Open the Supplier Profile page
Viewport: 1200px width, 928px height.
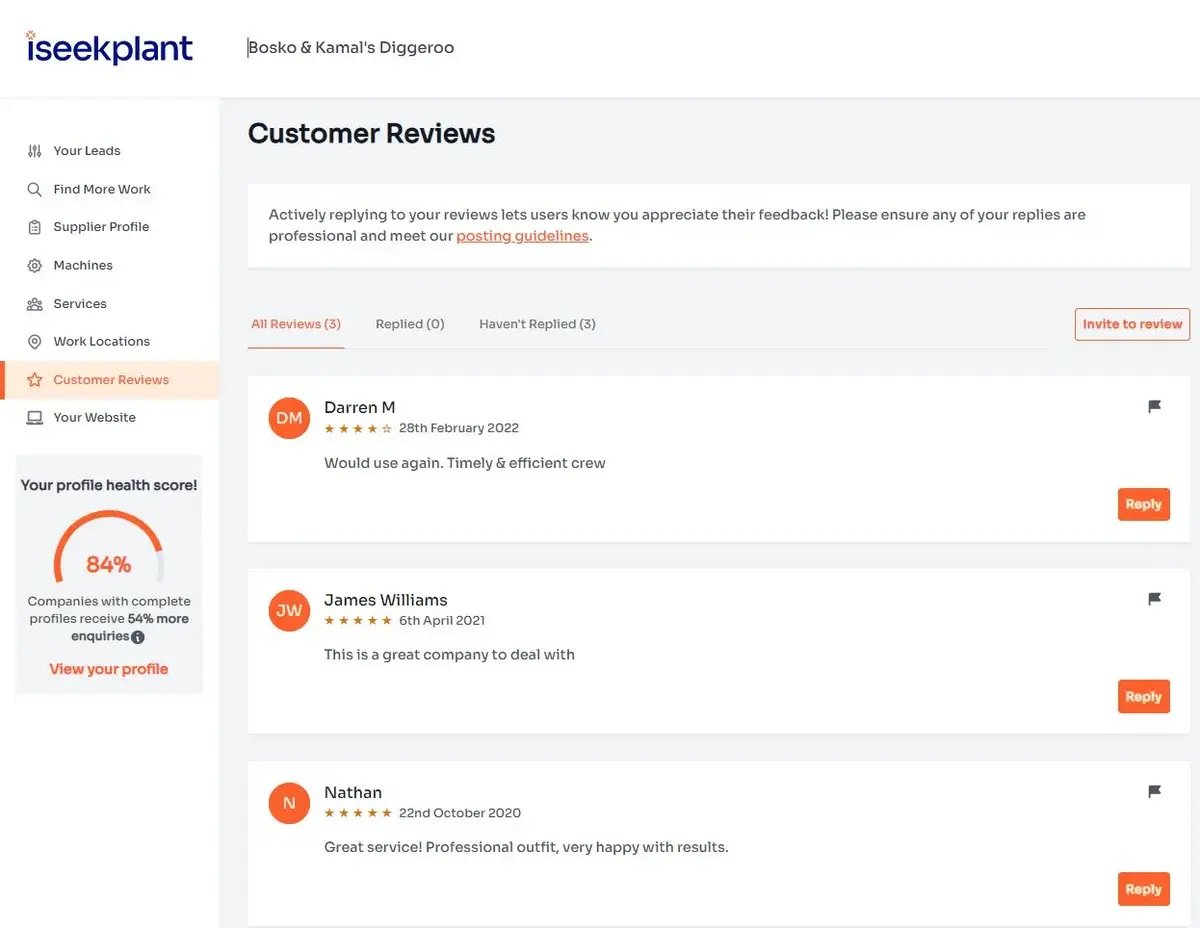[x=101, y=227]
